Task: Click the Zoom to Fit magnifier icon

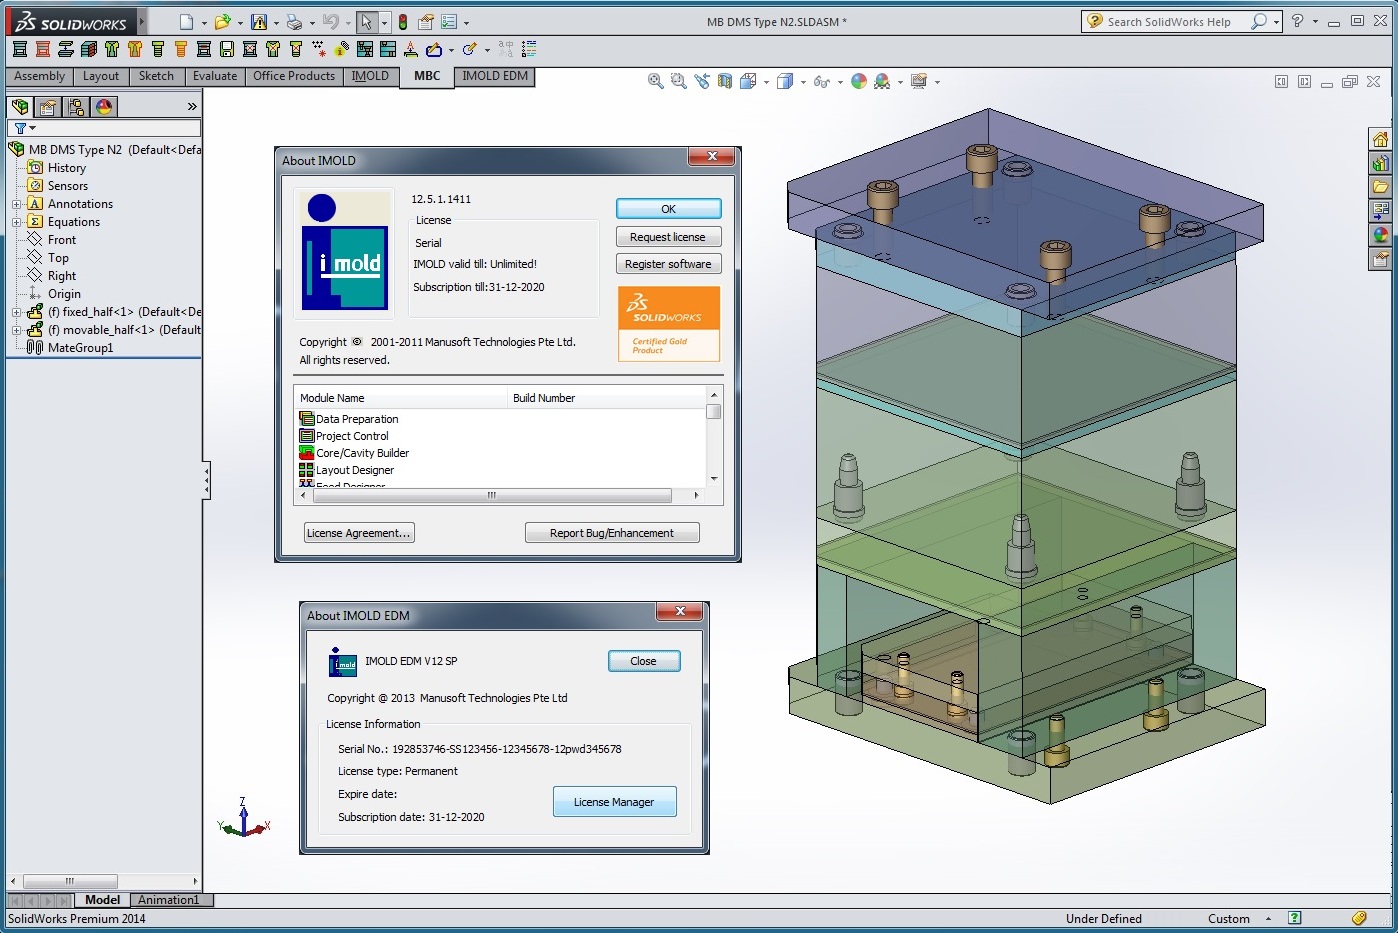Action: tap(655, 82)
